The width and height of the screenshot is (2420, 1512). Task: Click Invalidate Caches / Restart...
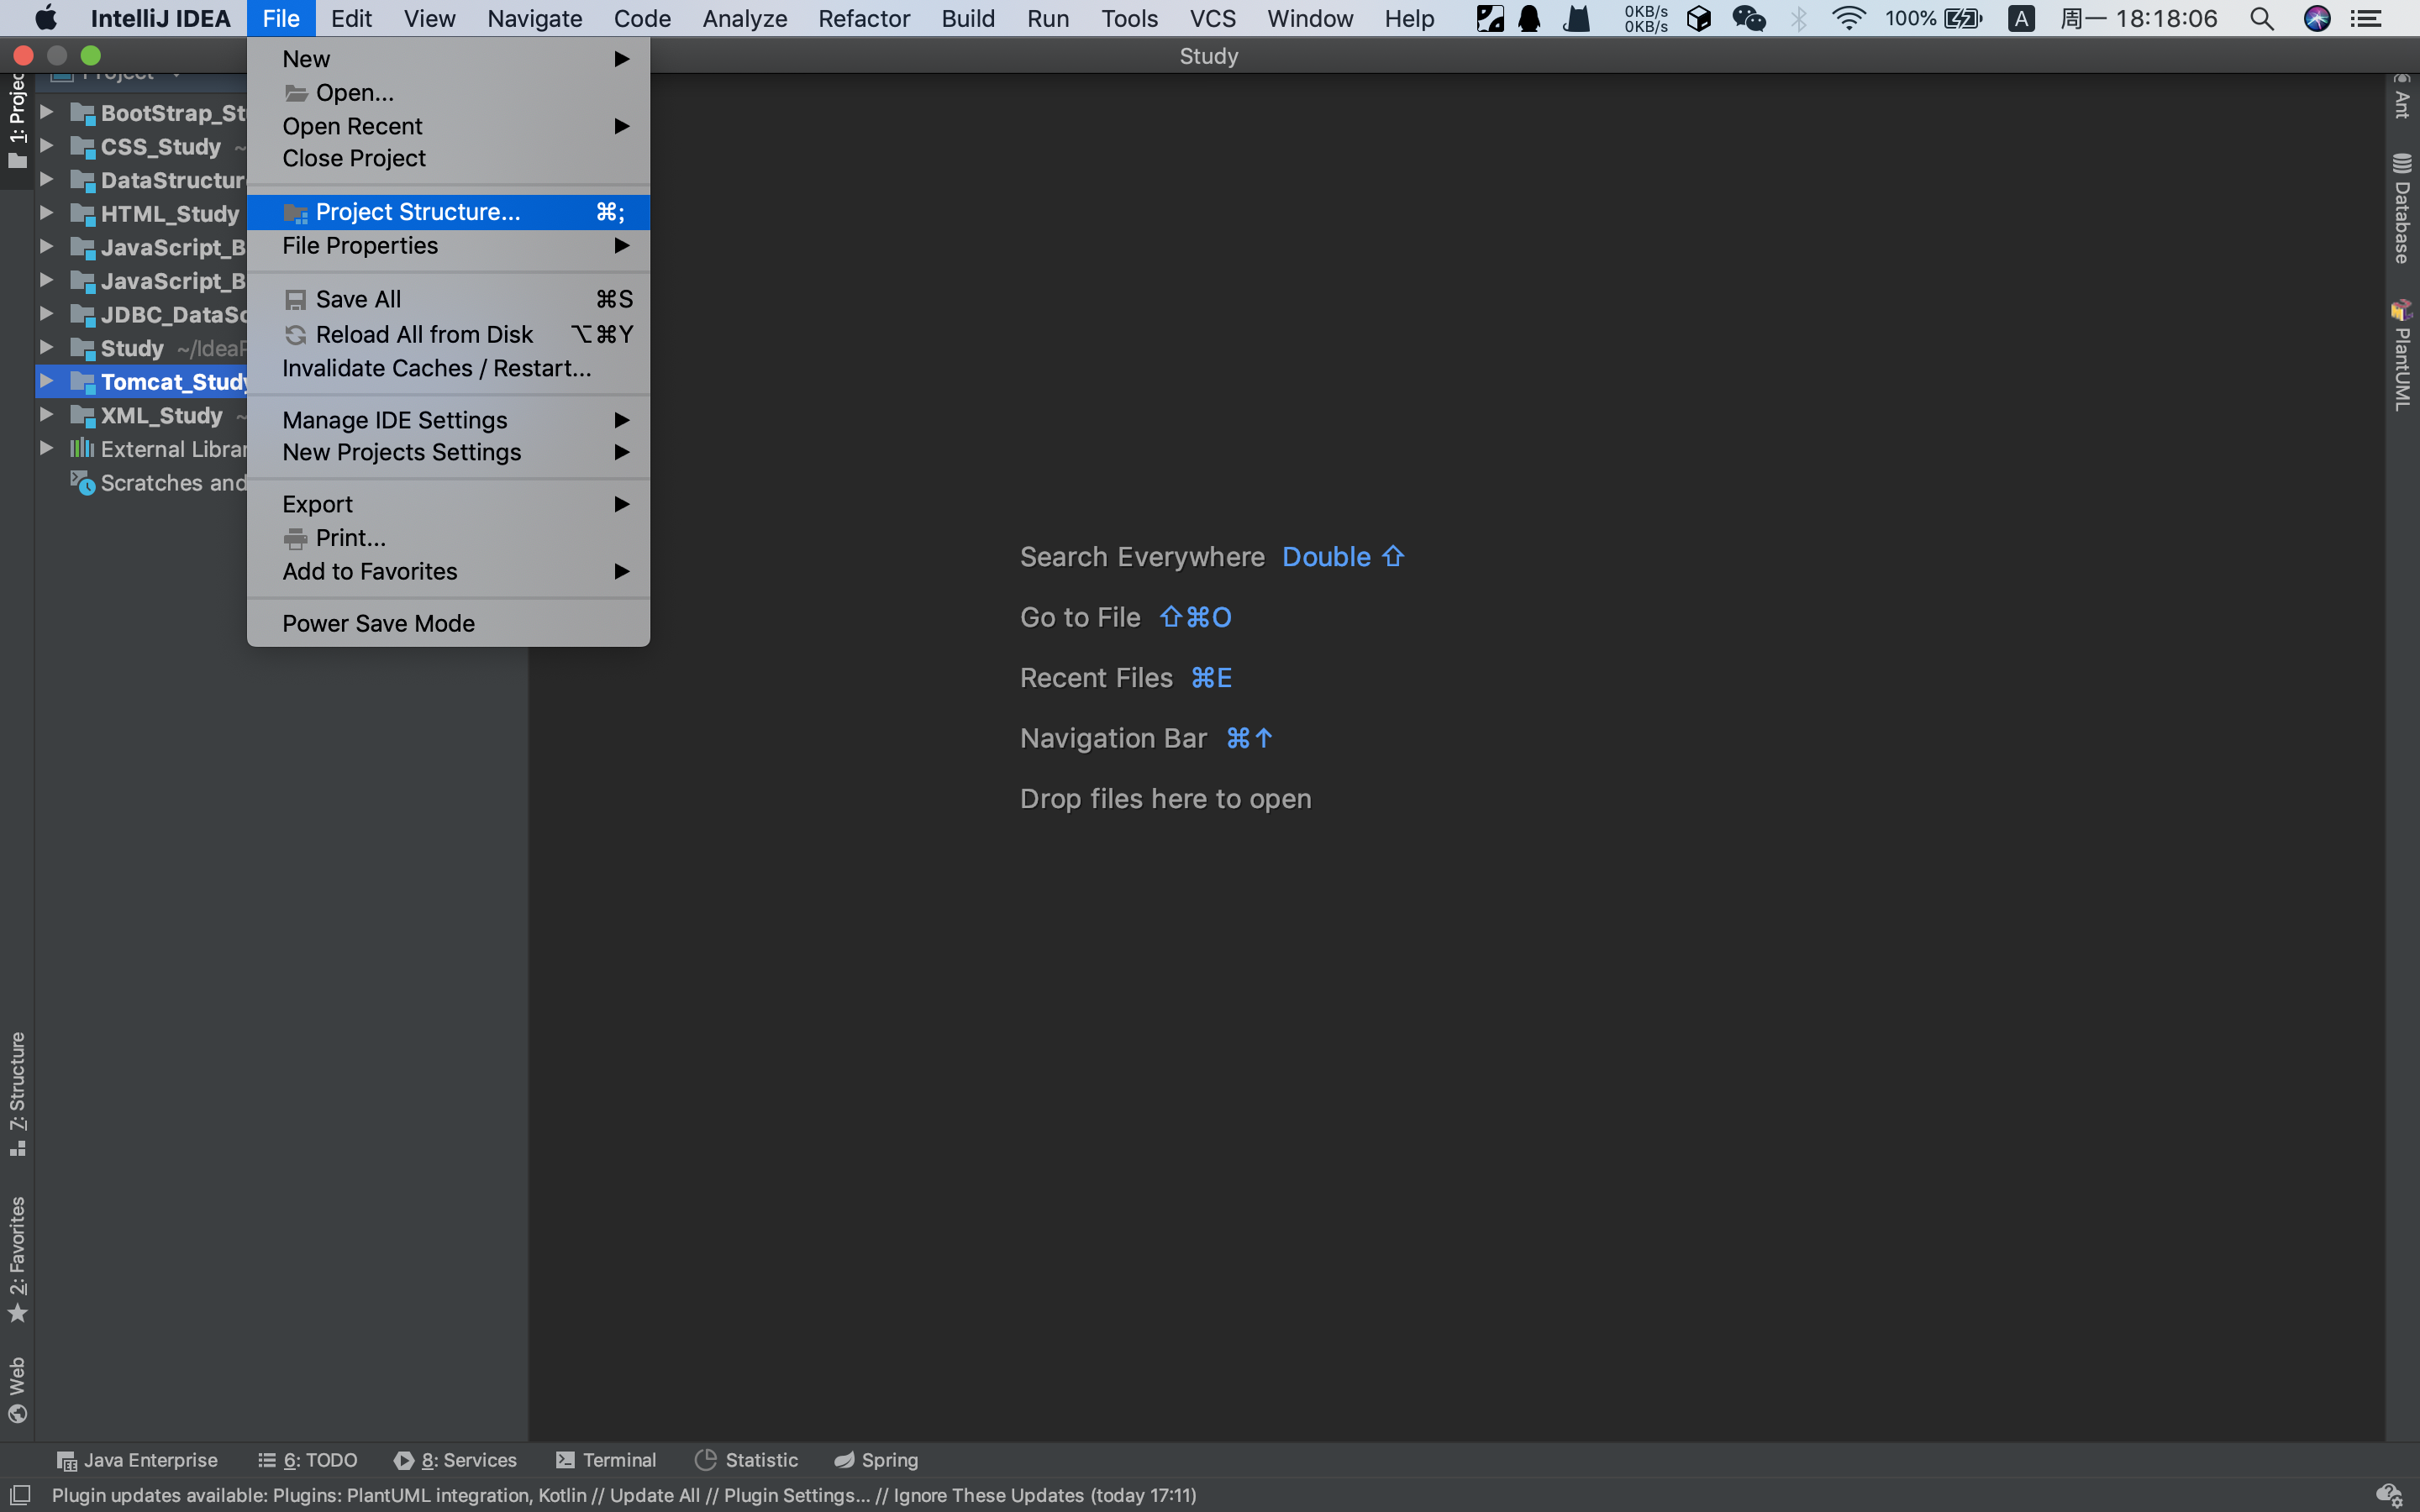pyautogui.click(x=436, y=368)
